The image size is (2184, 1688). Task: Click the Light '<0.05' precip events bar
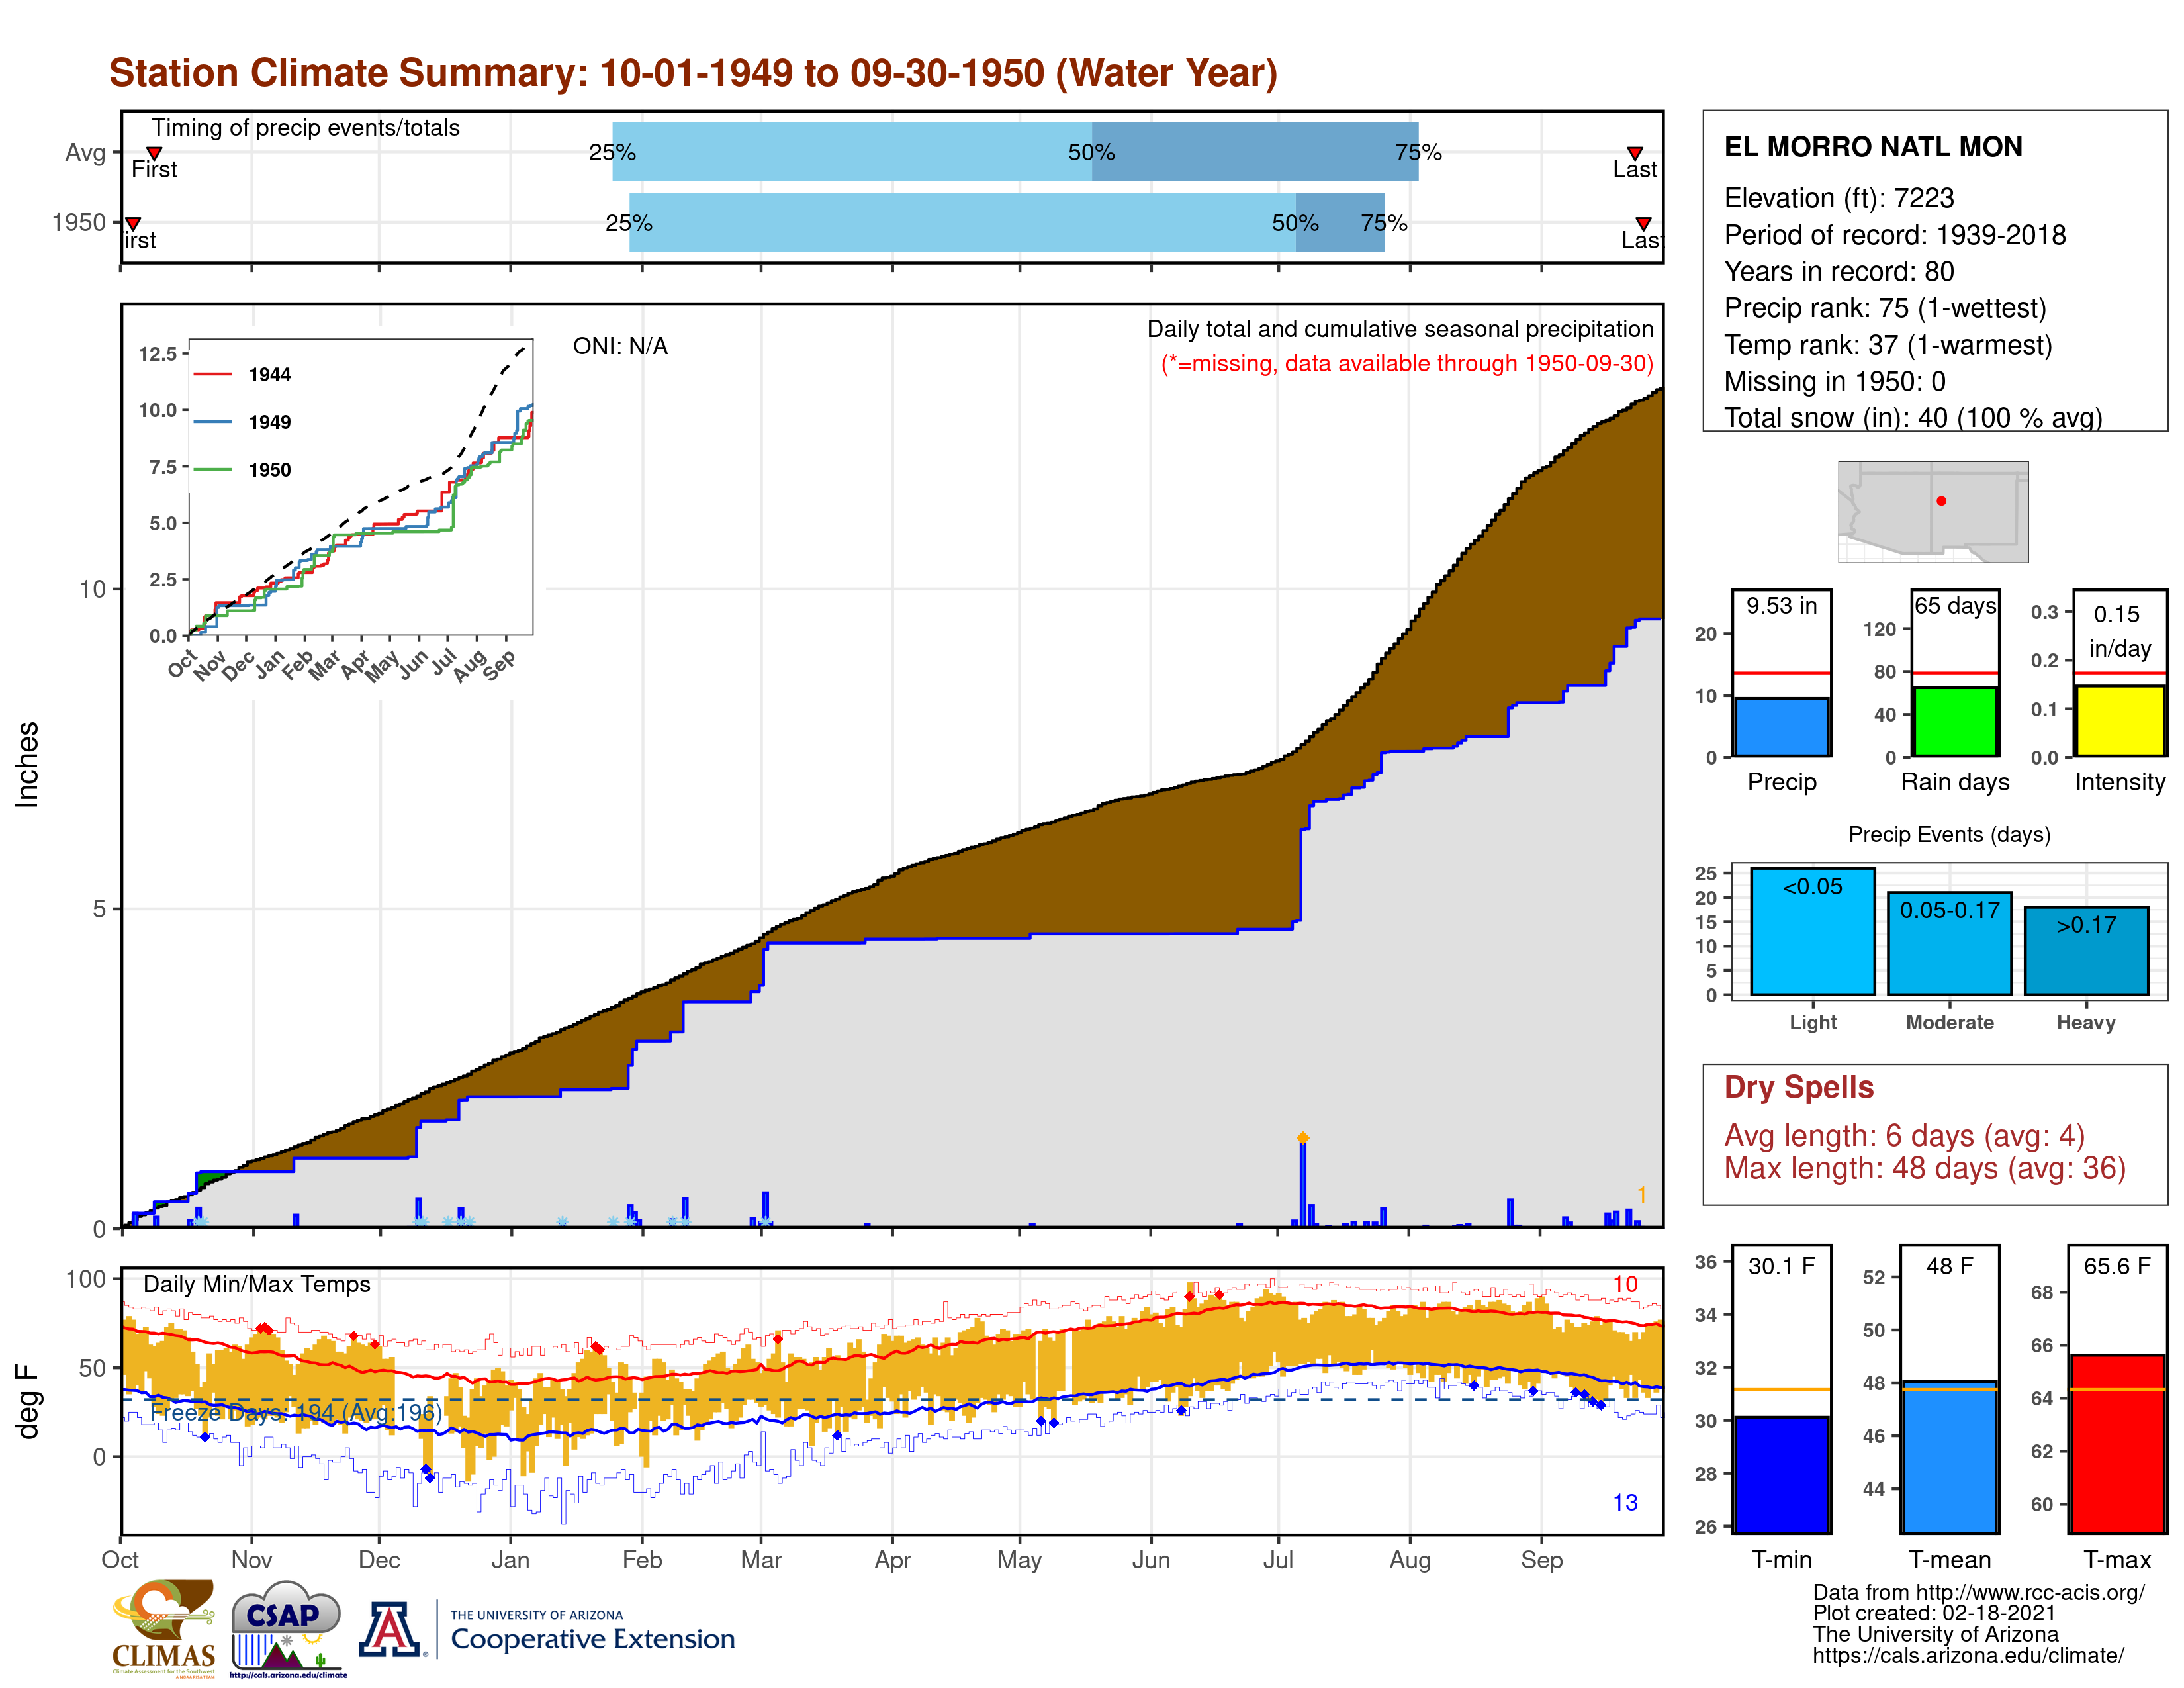pyautogui.click(x=1812, y=932)
